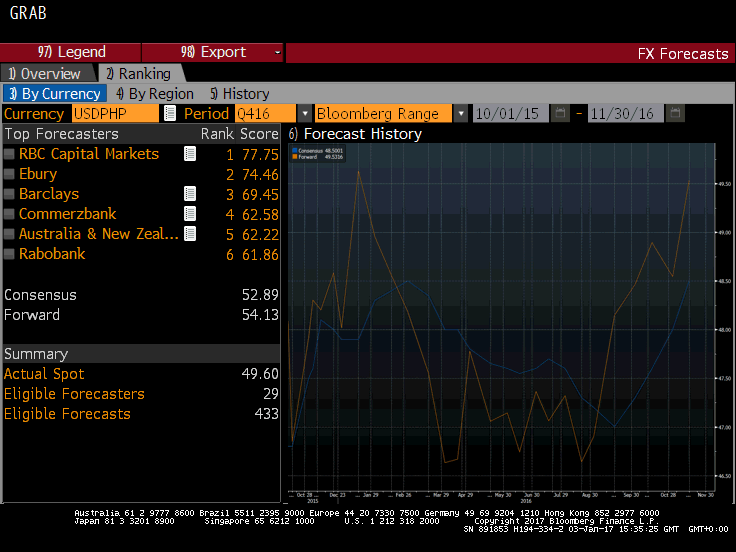
Task: Expand the Period Q416 dropdown arrow
Action: (305, 113)
